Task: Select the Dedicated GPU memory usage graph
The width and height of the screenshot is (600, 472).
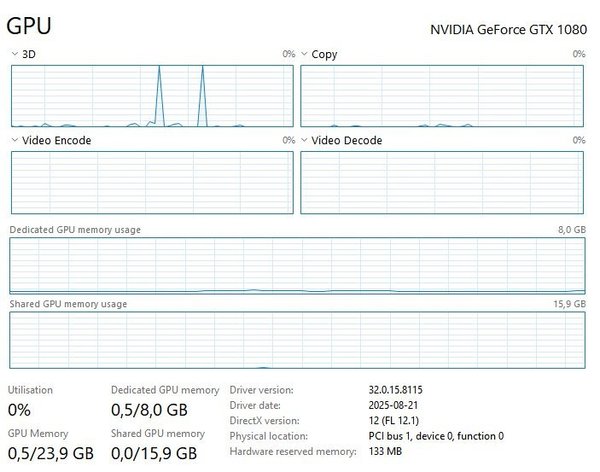Action: [297, 265]
